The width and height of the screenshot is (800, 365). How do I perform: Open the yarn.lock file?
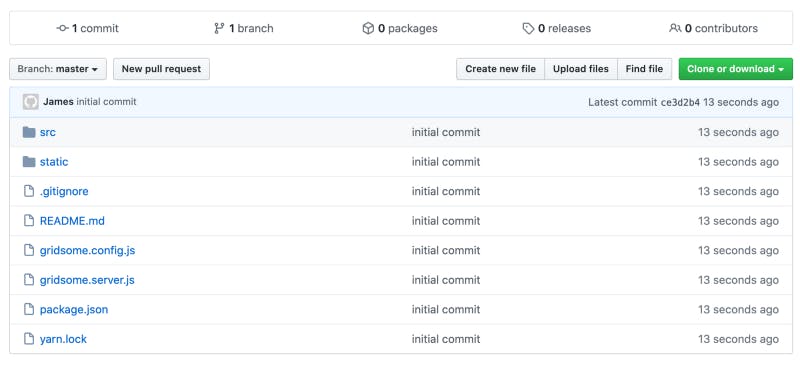[63, 339]
